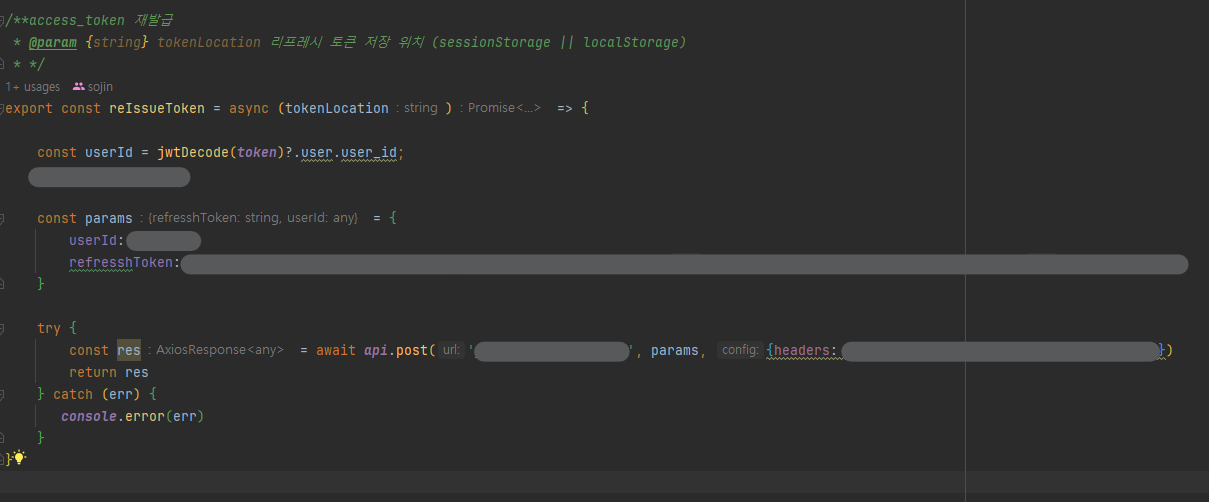Click the user_id property access
Viewport: 1209px width, 502px height.
click(x=370, y=152)
